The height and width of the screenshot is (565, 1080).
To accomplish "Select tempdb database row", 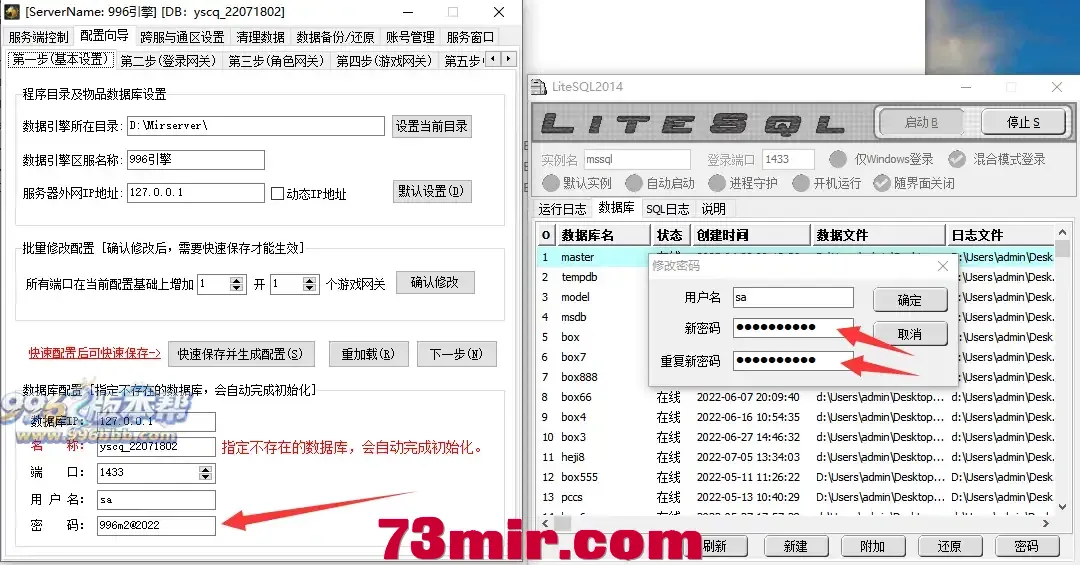I will coord(796,277).
